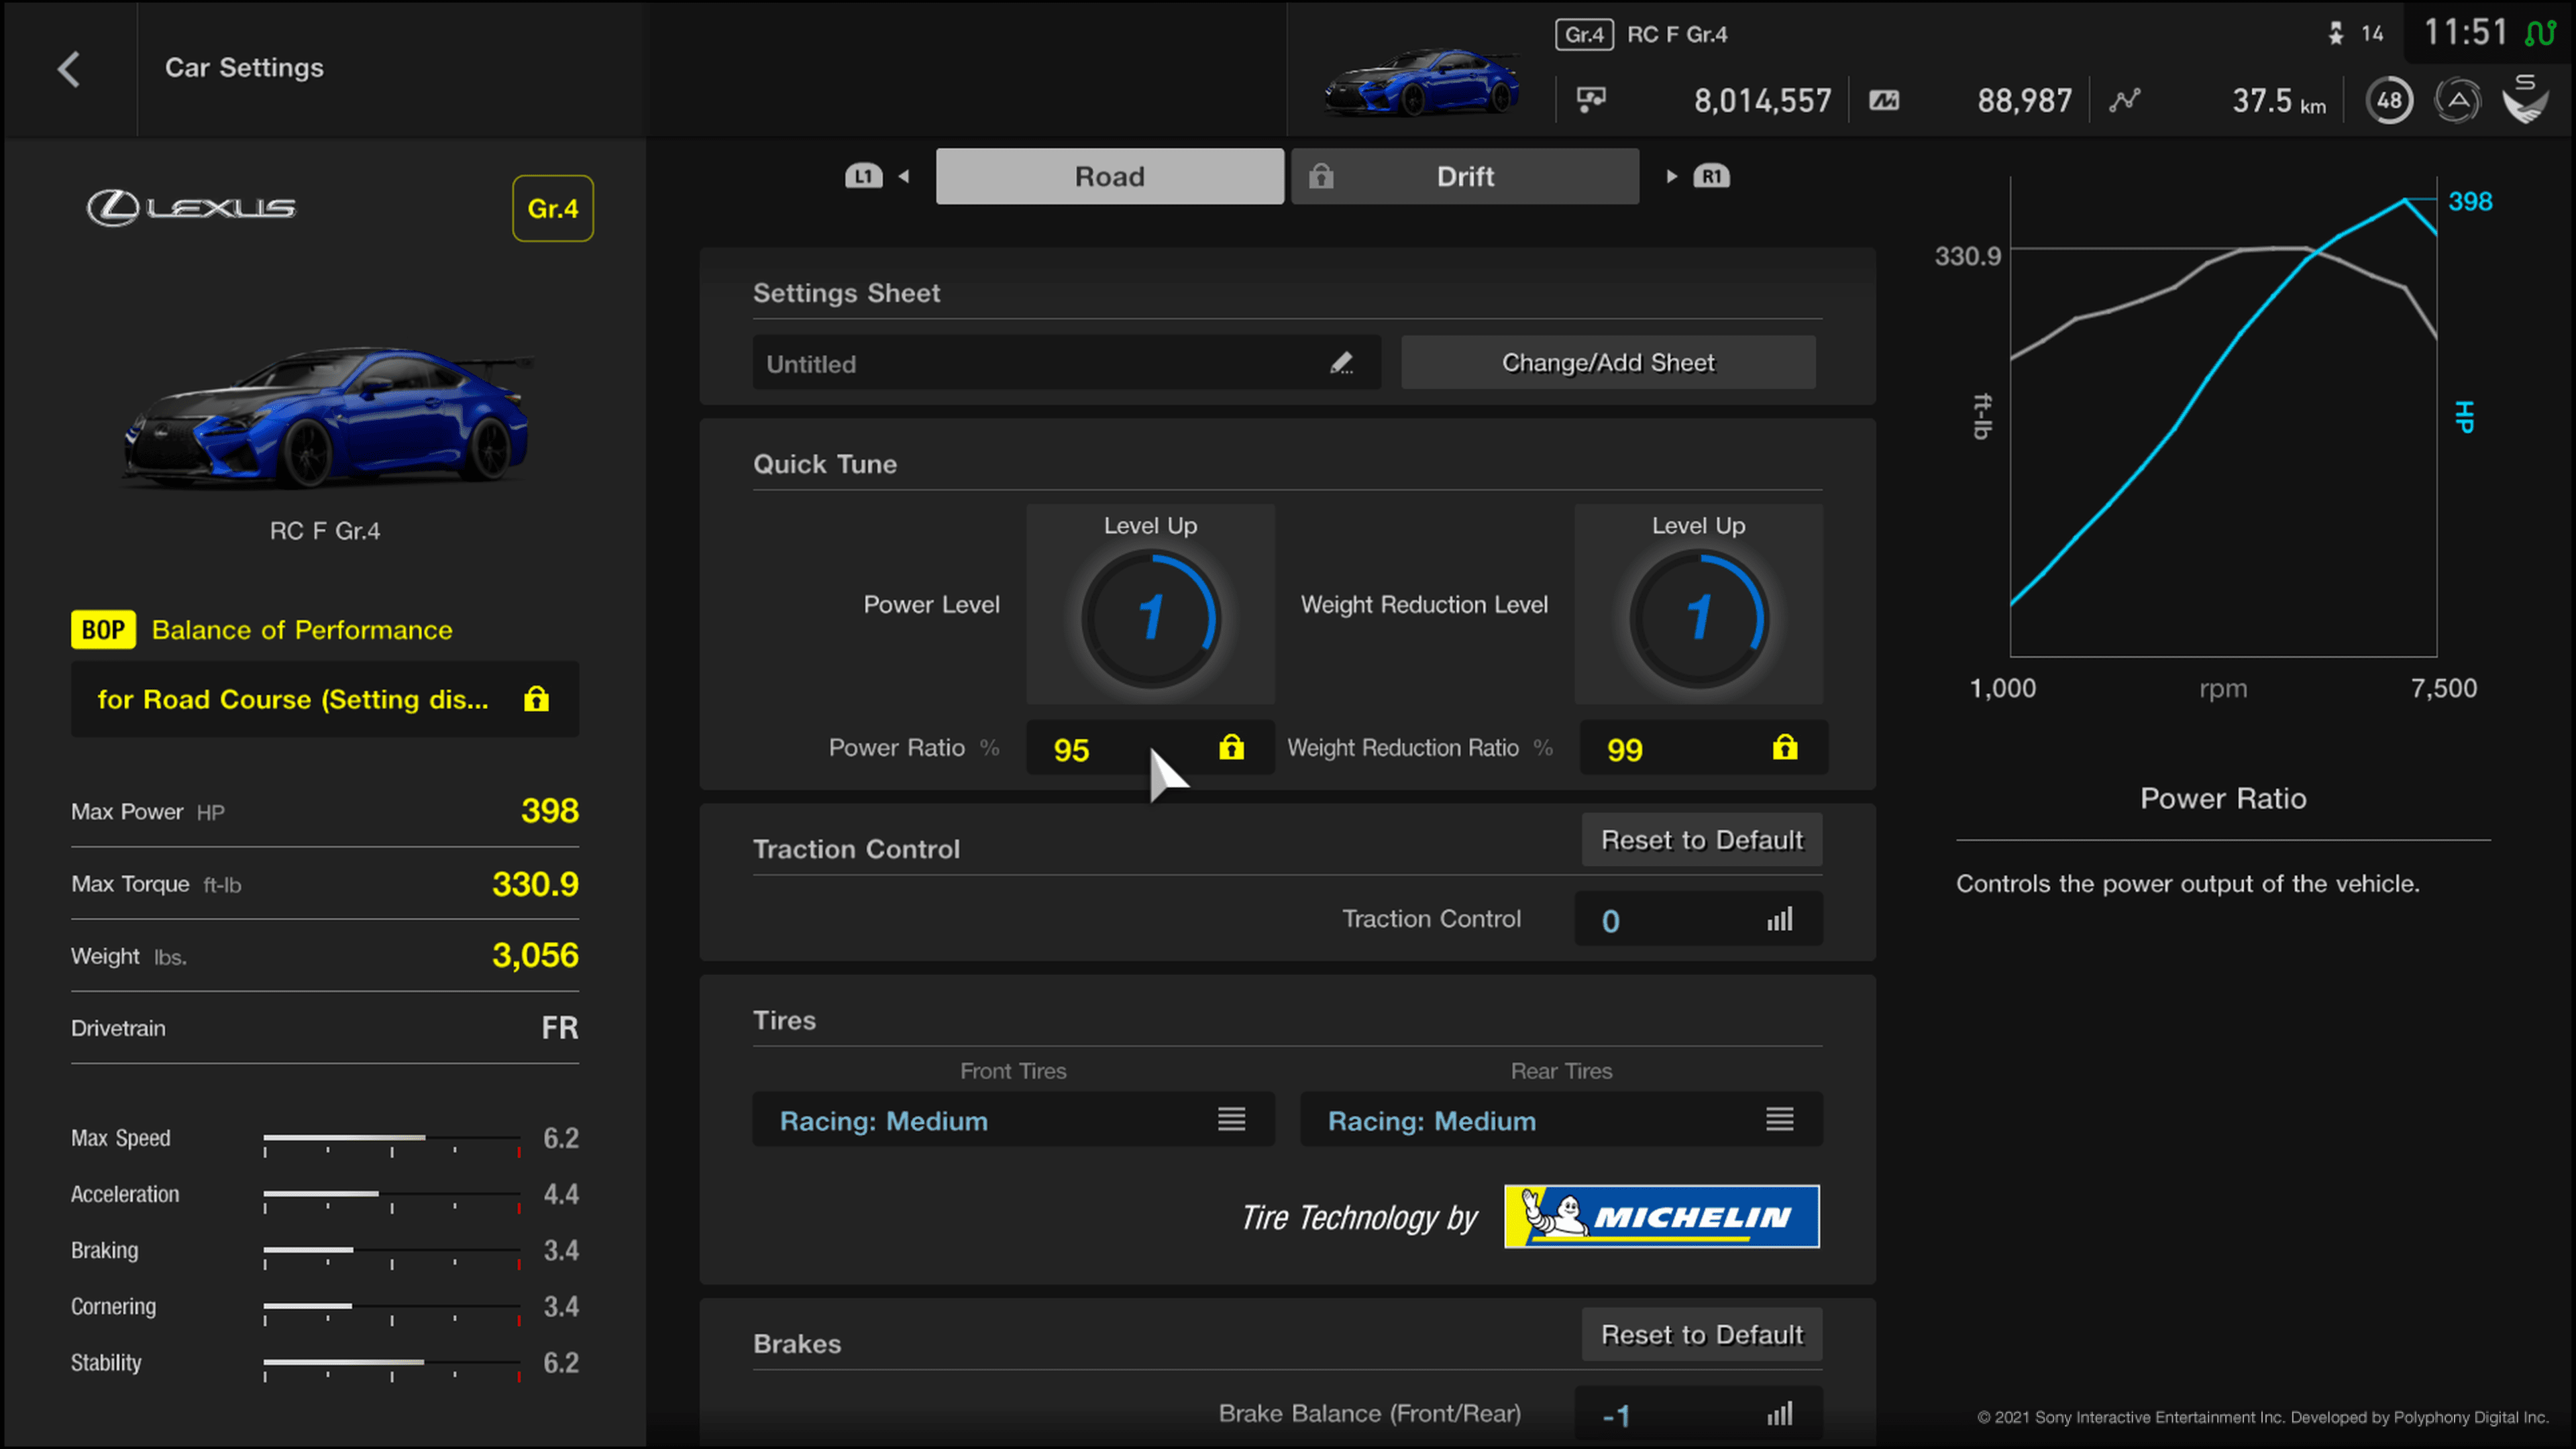Open the Rear Tires Racing: Medium selector

coord(1561,1119)
